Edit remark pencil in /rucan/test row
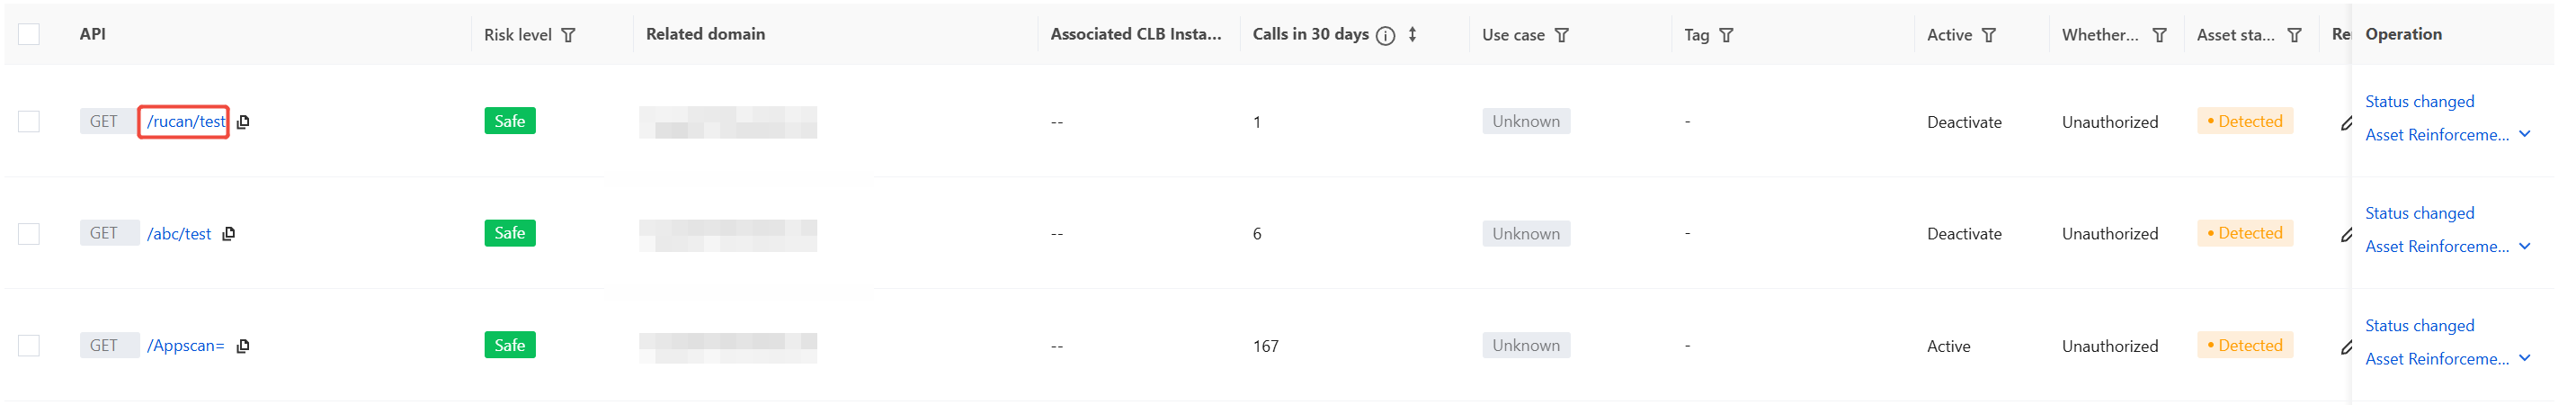This screenshot has height=405, width=2576. pyautogui.click(x=2346, y=124)
